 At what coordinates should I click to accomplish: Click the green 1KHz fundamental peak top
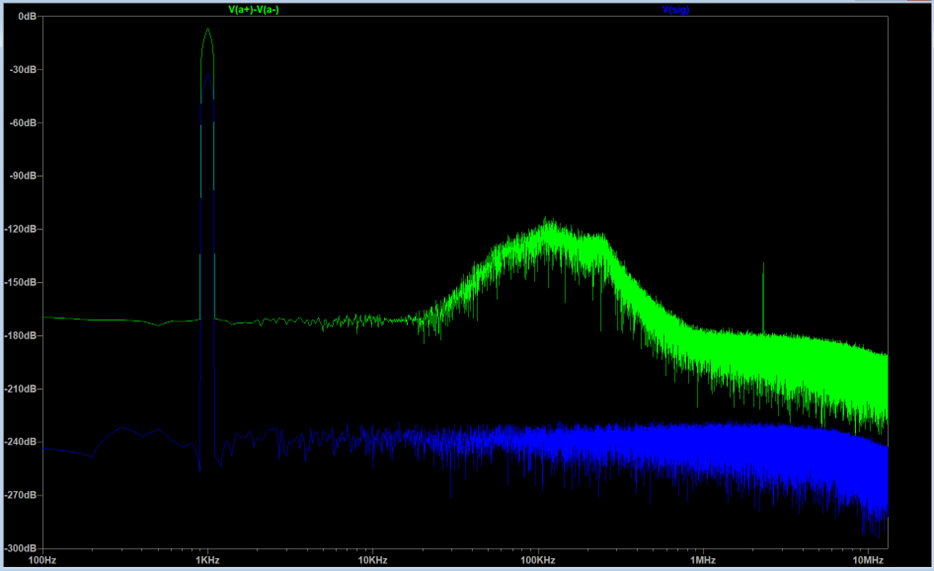pos(207,30)
